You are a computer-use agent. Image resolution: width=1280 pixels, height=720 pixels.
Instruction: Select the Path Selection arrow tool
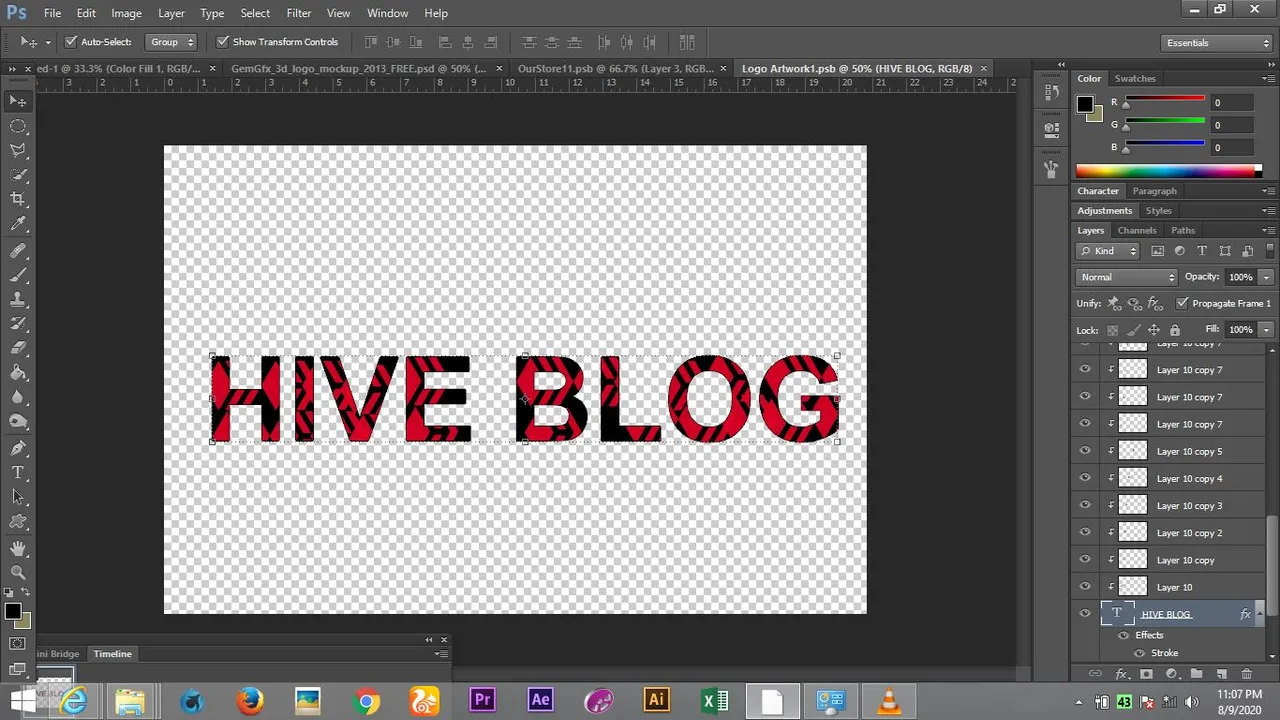(x=18, y=497)
